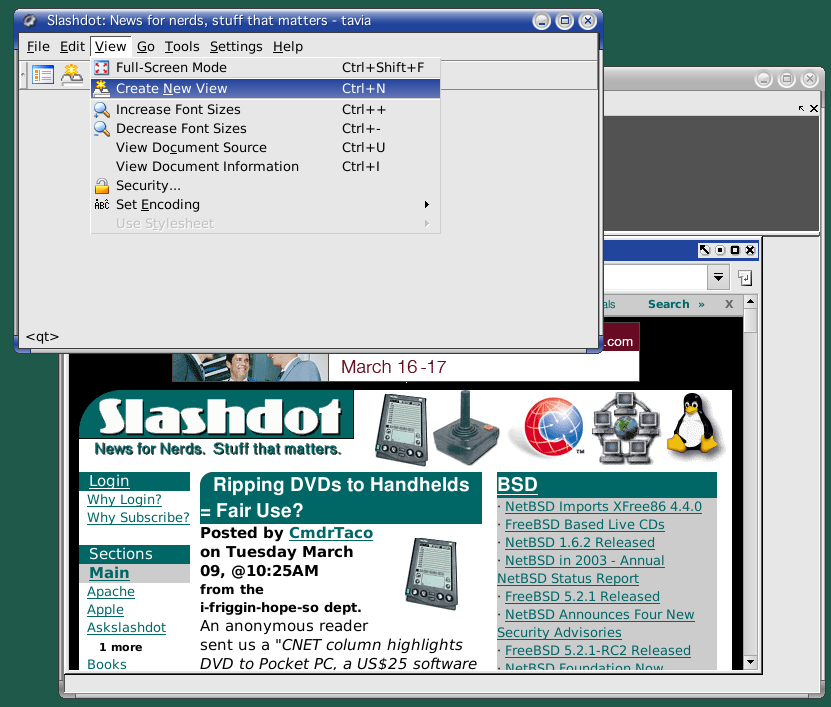Open the Login link on Slashdot

[109, 481]
